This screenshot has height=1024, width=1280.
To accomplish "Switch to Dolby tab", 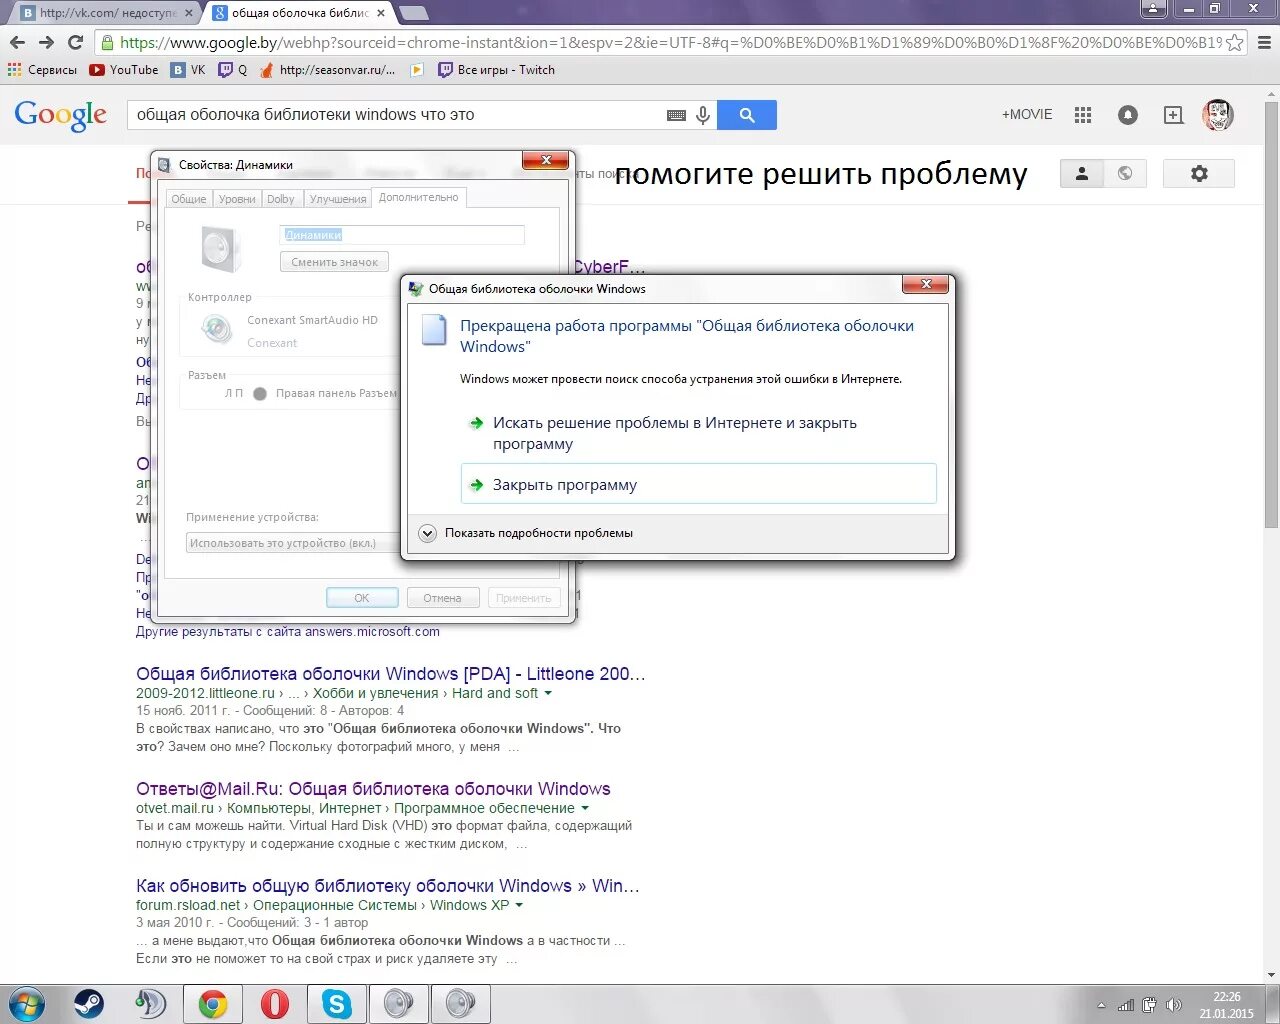I will click(281, 199).
